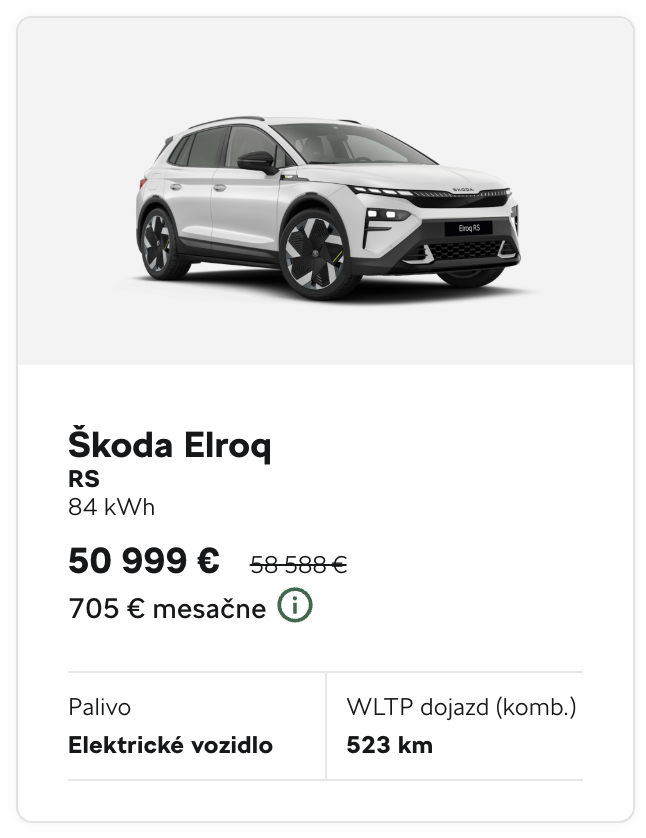This screenshot has width=646, height=838.
Task: Click the 523 km range value
Action: [389, 745]
